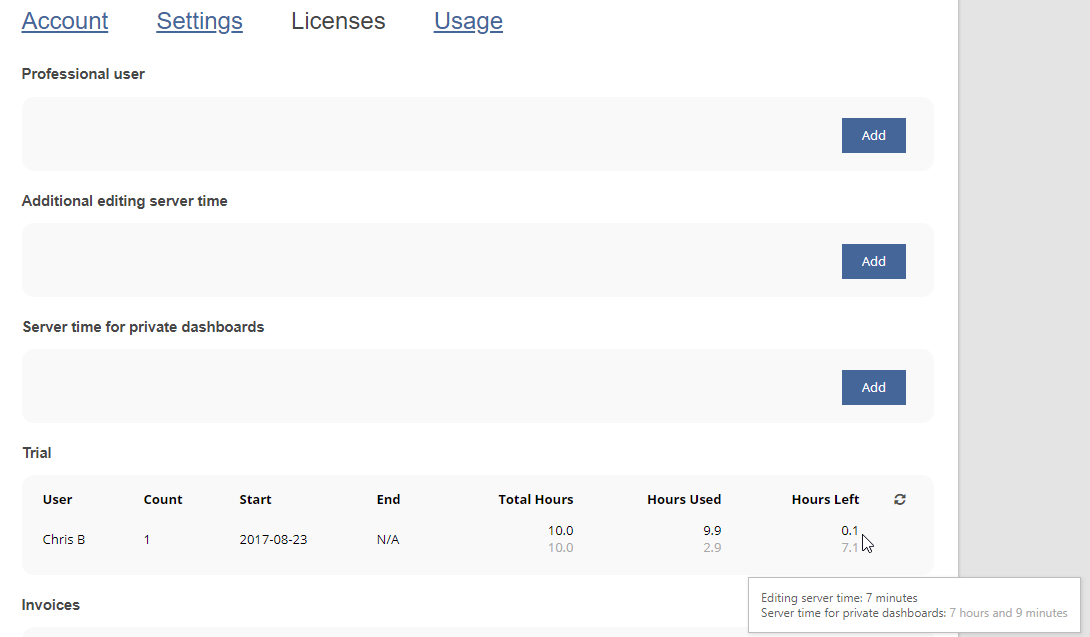Click the Start column header

tap(255, 500)
